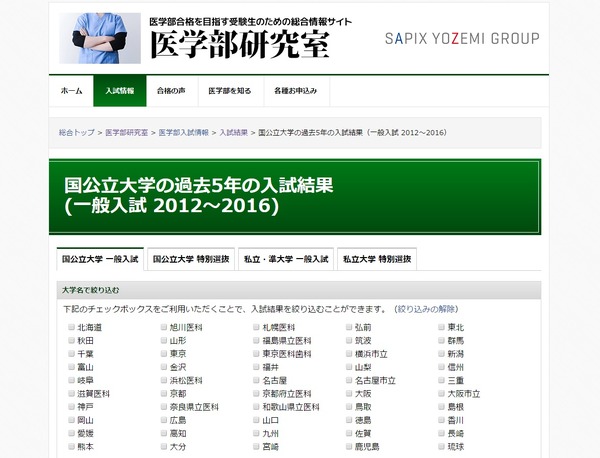The height and width of the screenshot is (458, 600).
Task: Check the 東京医科歯科 checkbox
Action: click(x=256, y=354)
